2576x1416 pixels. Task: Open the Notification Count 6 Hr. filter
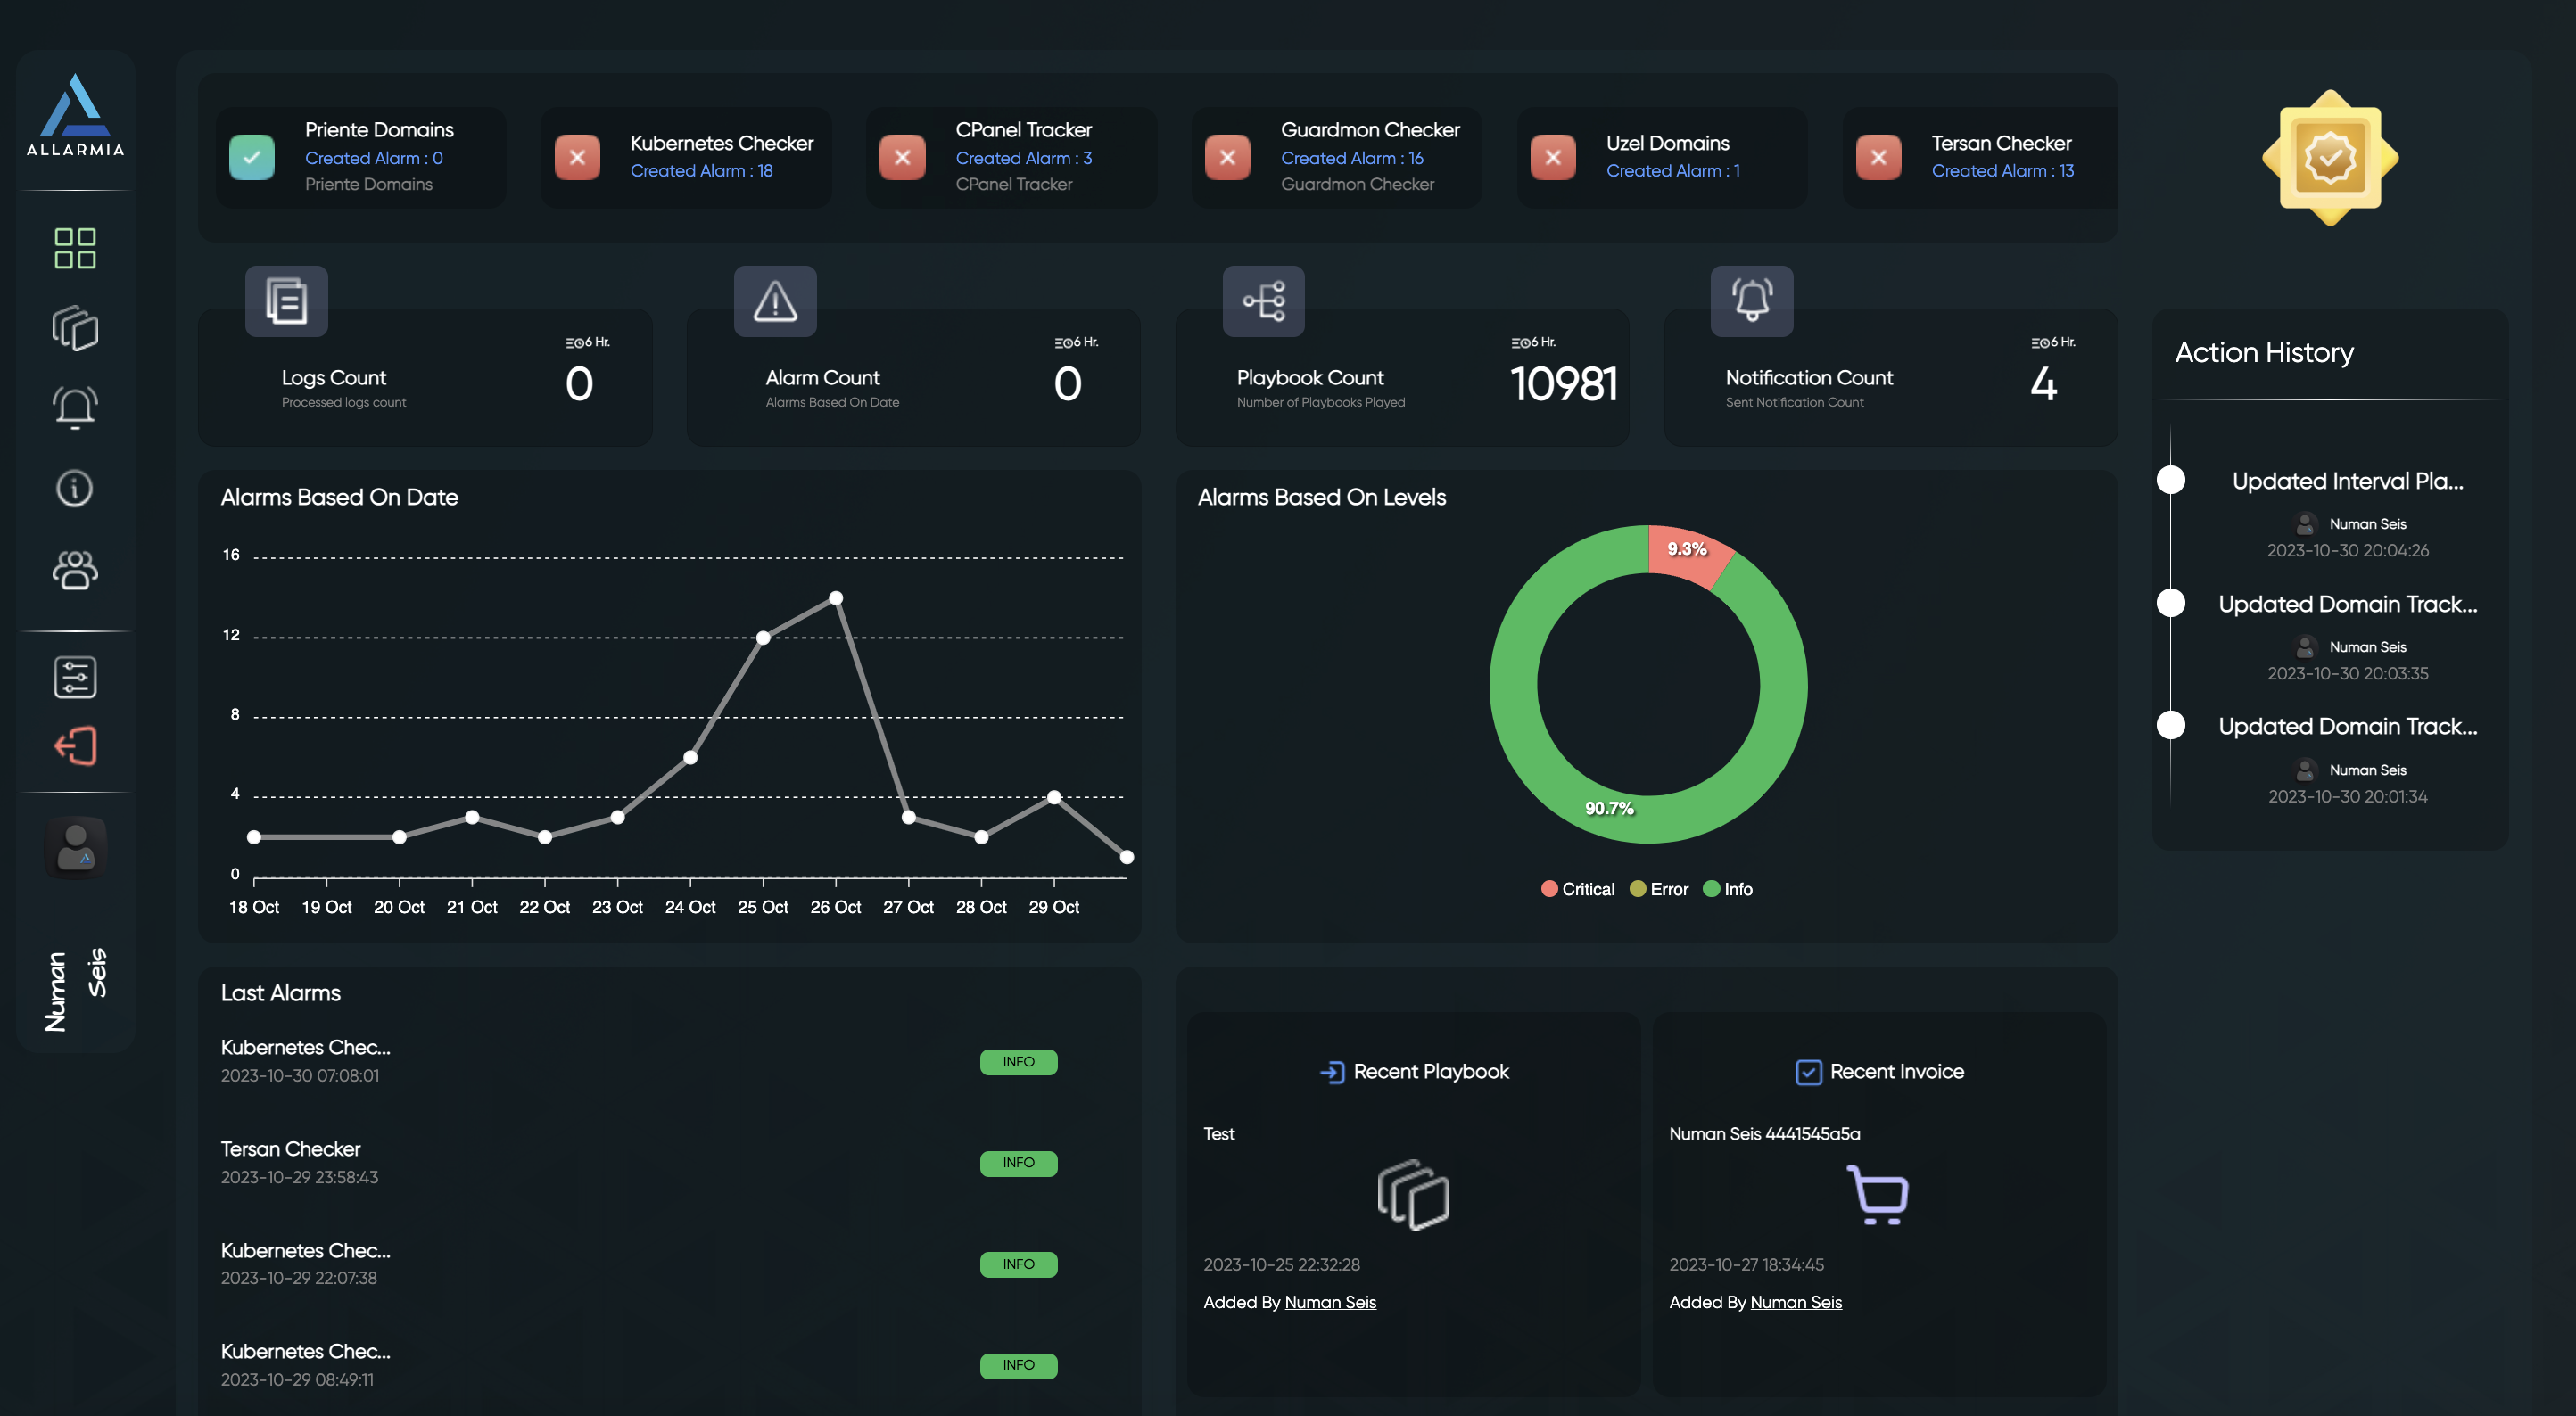coord(2052,342)
